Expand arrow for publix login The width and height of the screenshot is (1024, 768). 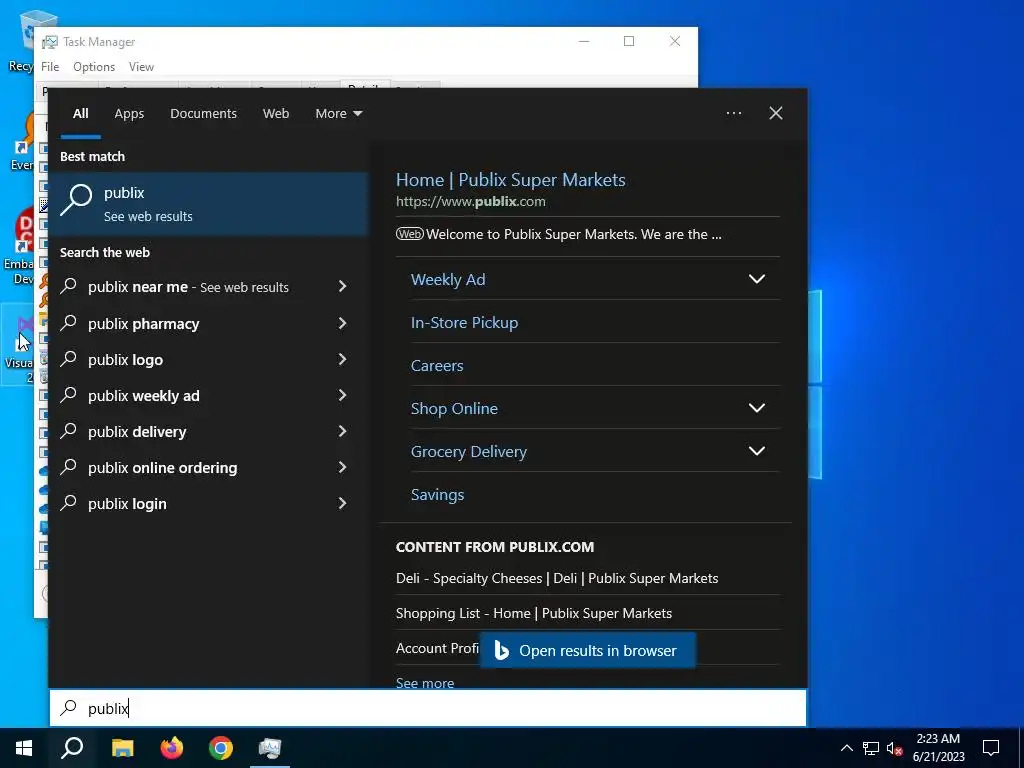(x=342, y=502)
